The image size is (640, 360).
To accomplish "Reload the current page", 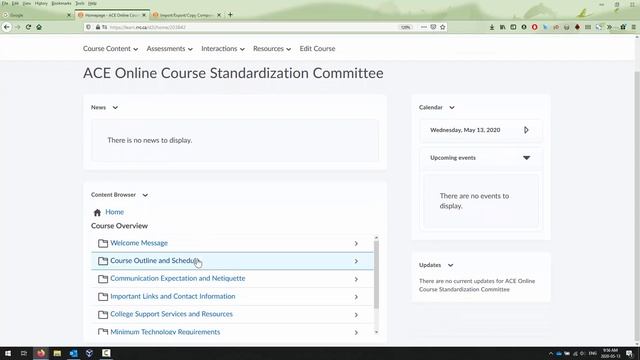I will click(28, 27).
